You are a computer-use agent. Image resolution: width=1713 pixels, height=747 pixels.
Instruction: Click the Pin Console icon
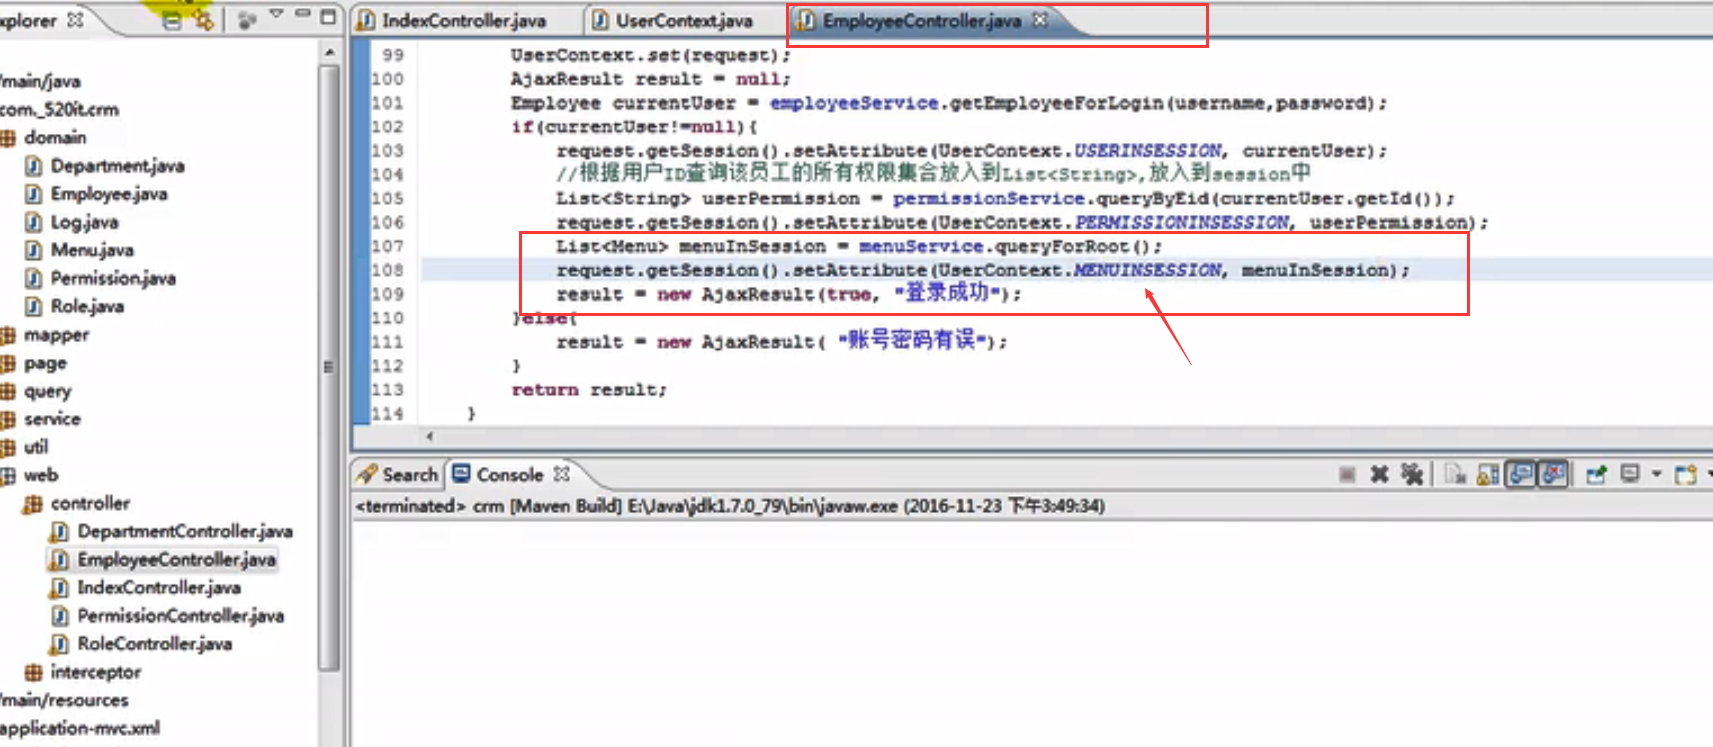coord(1596,474)
